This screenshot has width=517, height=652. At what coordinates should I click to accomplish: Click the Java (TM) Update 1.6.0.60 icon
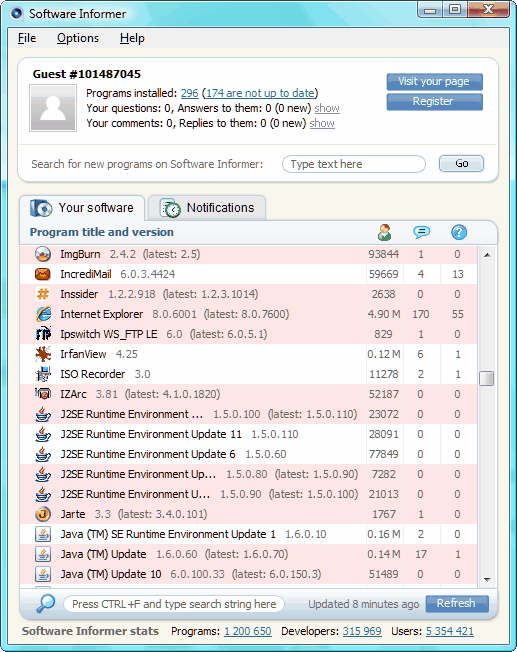(x=43, y=554)
